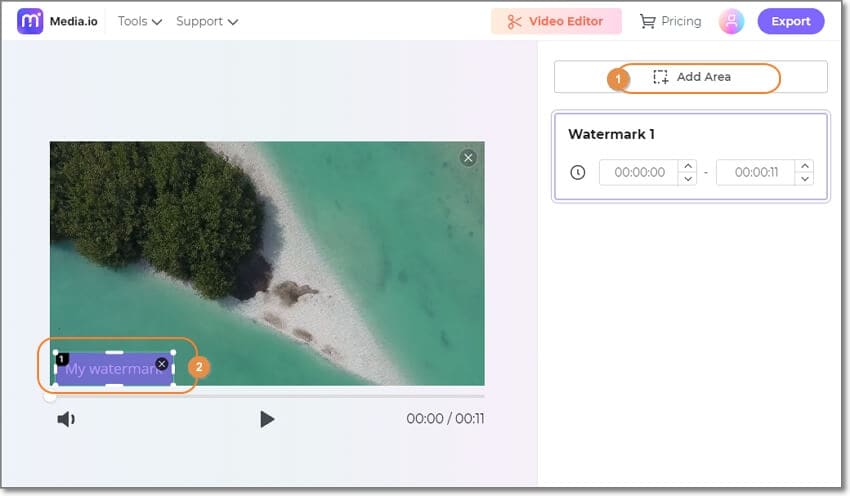Screen dimensions: 850x496
Task: Increase the watermark start time
Action: [x=688, y=166]
